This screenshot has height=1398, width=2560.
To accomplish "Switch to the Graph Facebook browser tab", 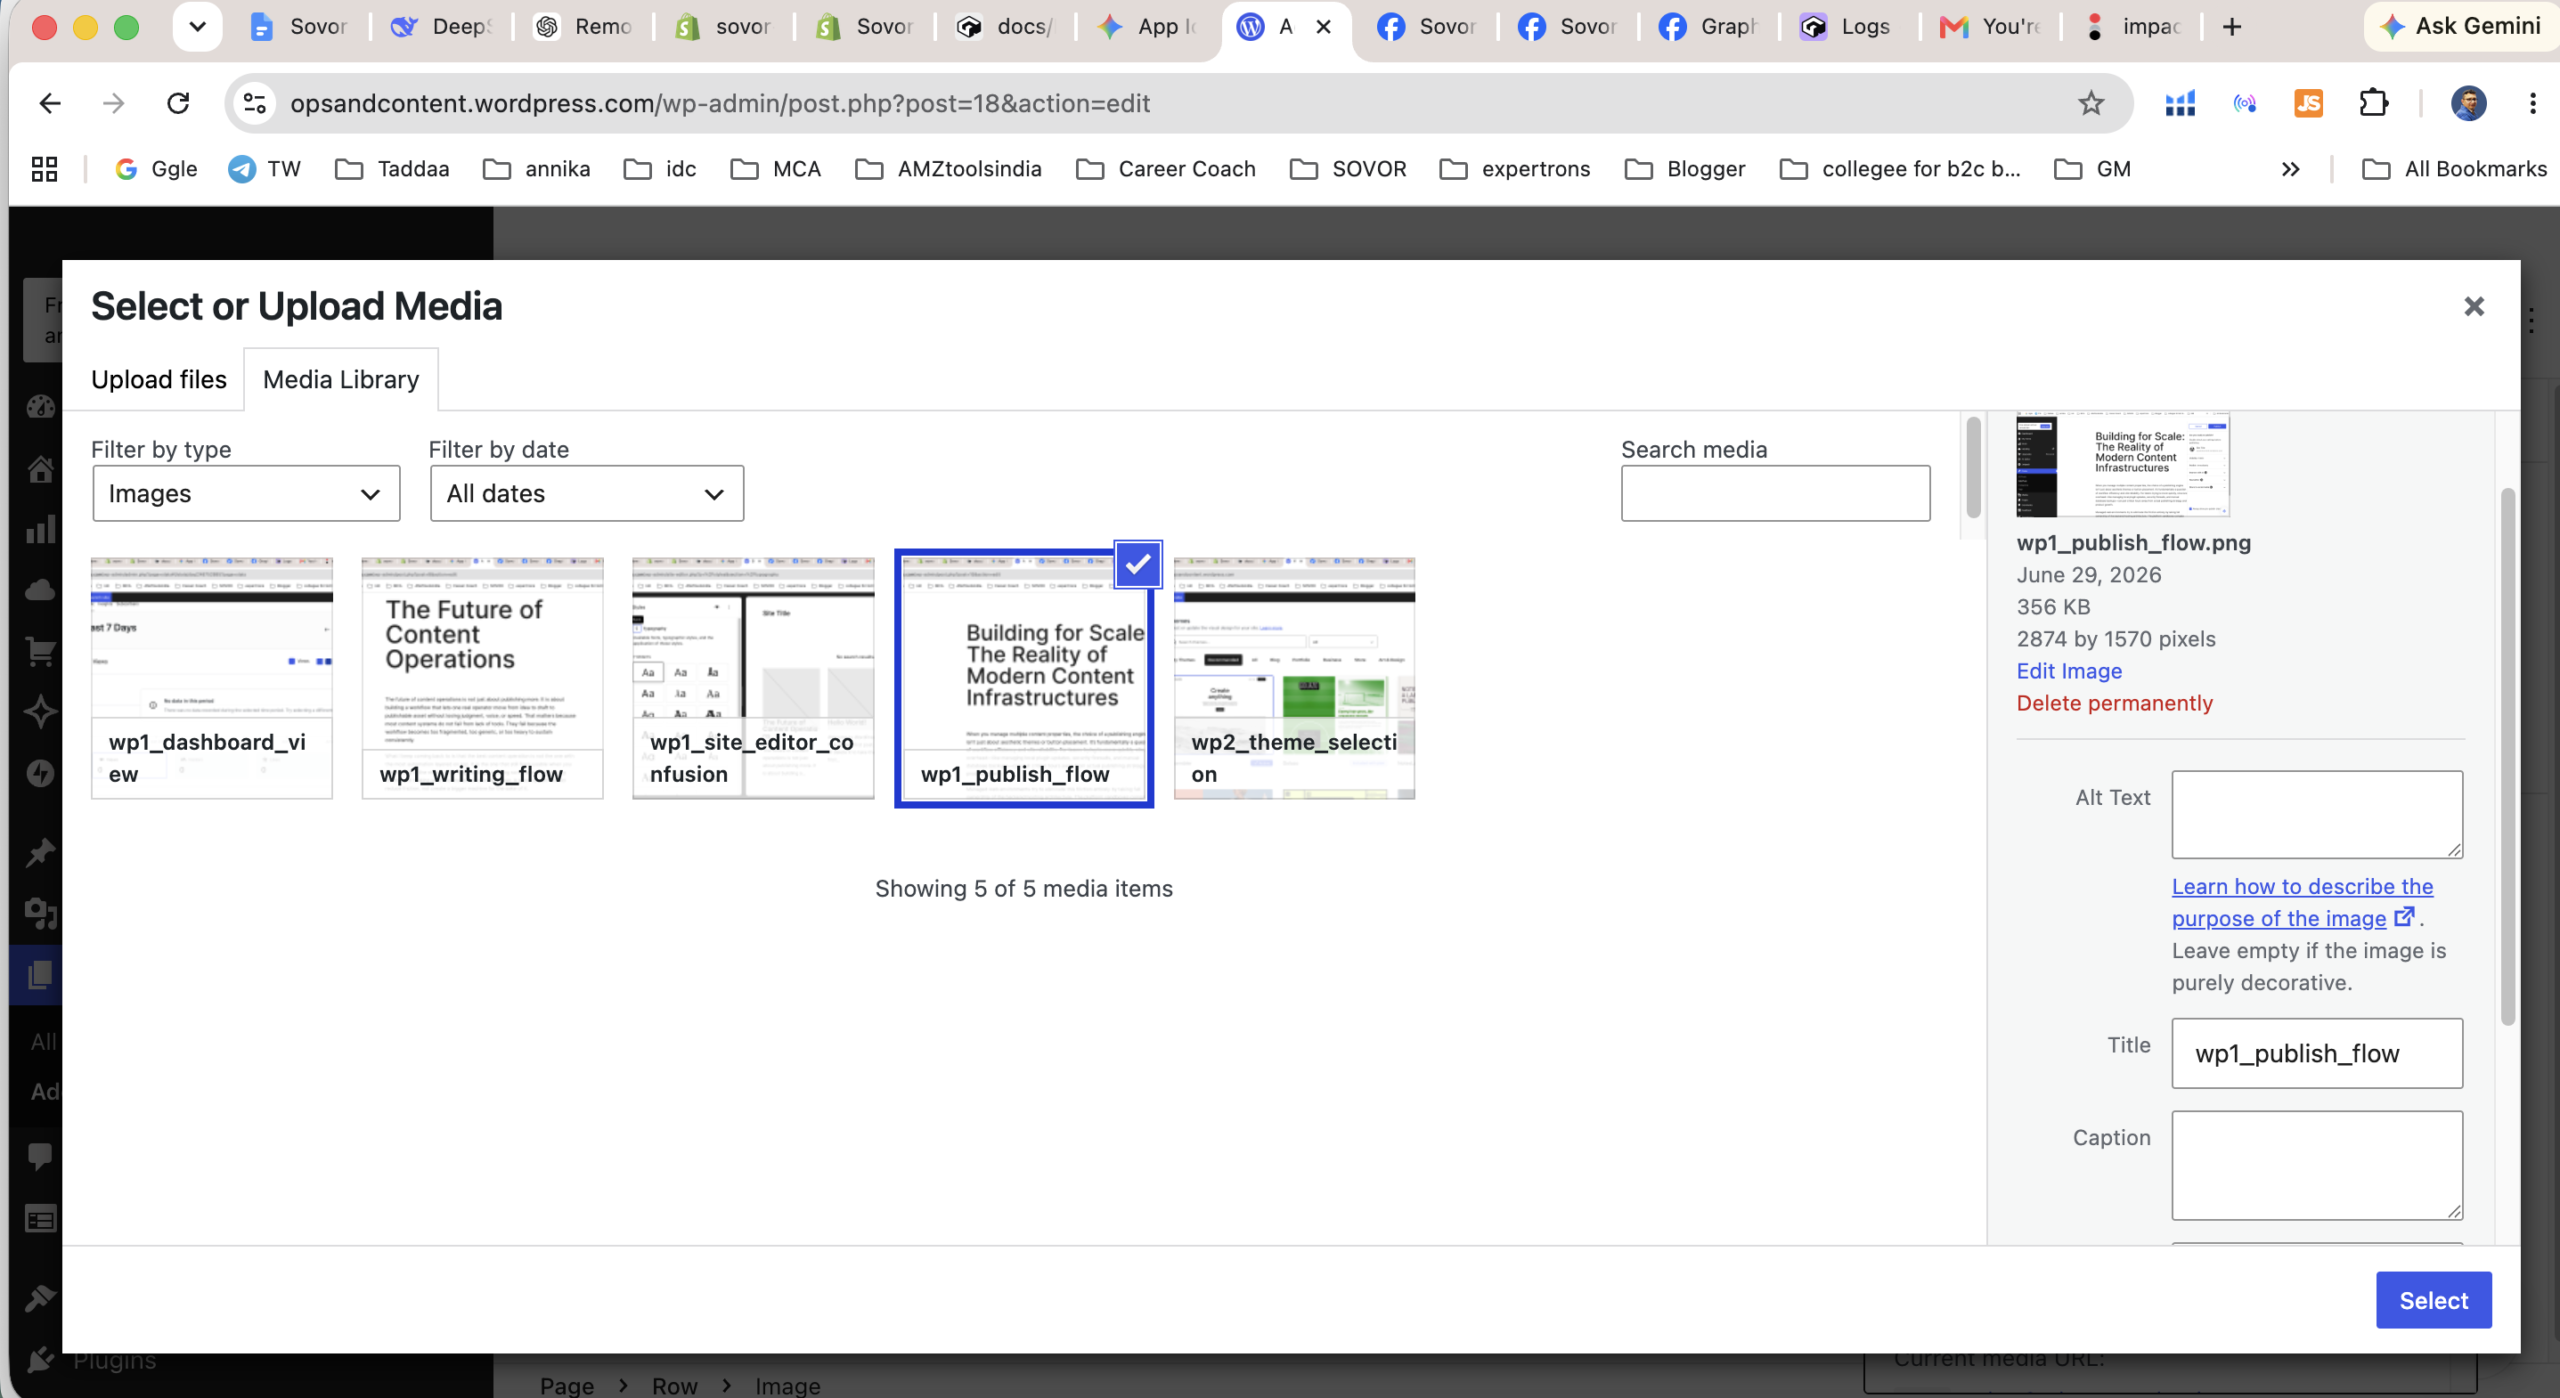I will pyautogui.click(x=1707, y=27).
